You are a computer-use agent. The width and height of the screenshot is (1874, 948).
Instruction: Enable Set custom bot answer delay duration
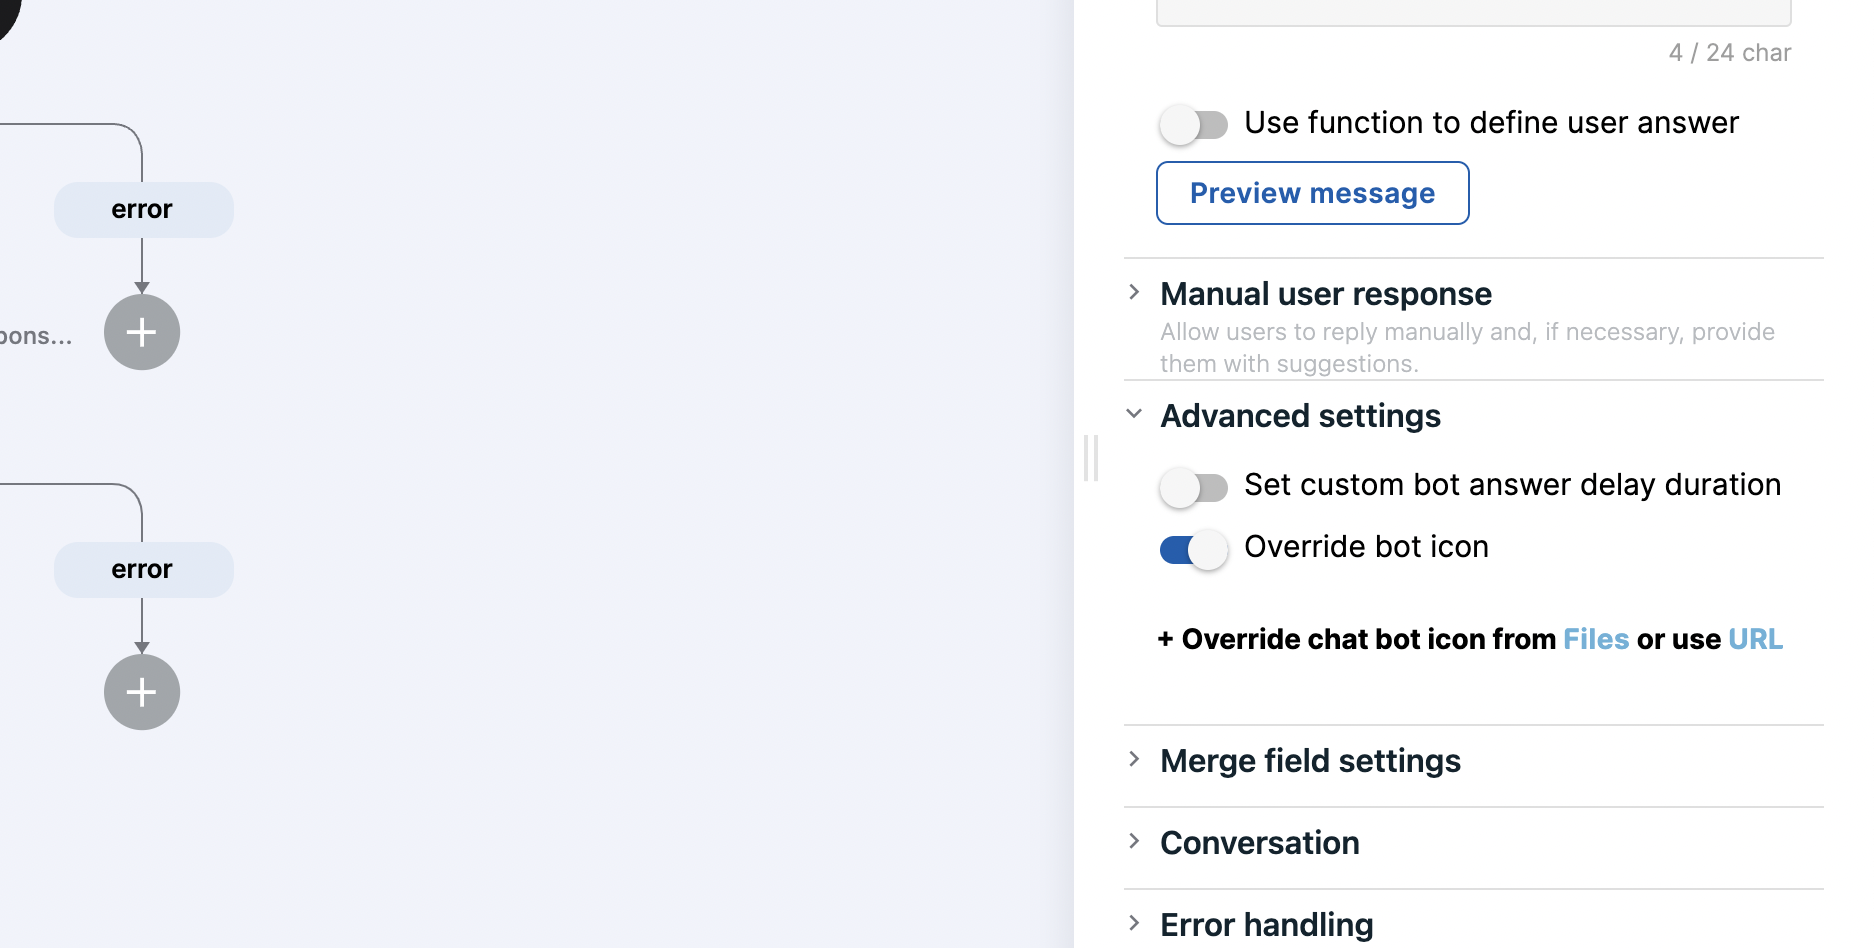click(1194, 487)
